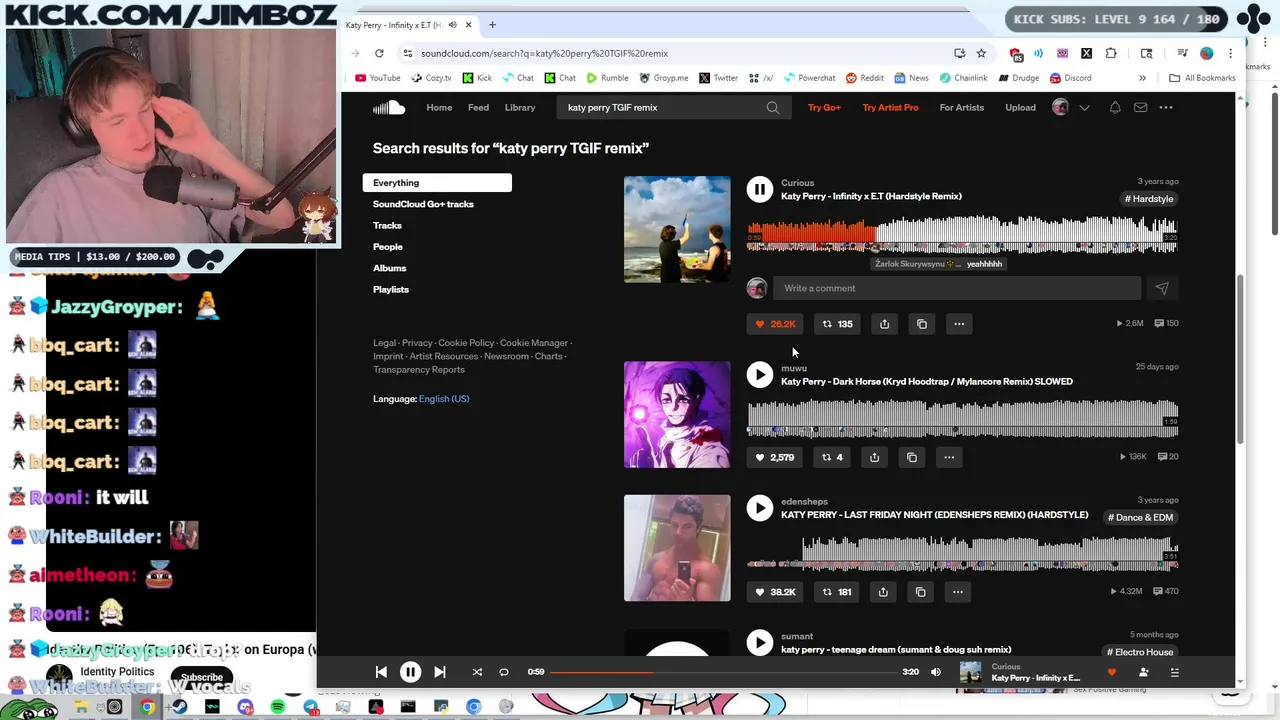Repost Last Friday Night remix with 181 reposts
This screenshot has width=1280, height=720.
point(837,592)
